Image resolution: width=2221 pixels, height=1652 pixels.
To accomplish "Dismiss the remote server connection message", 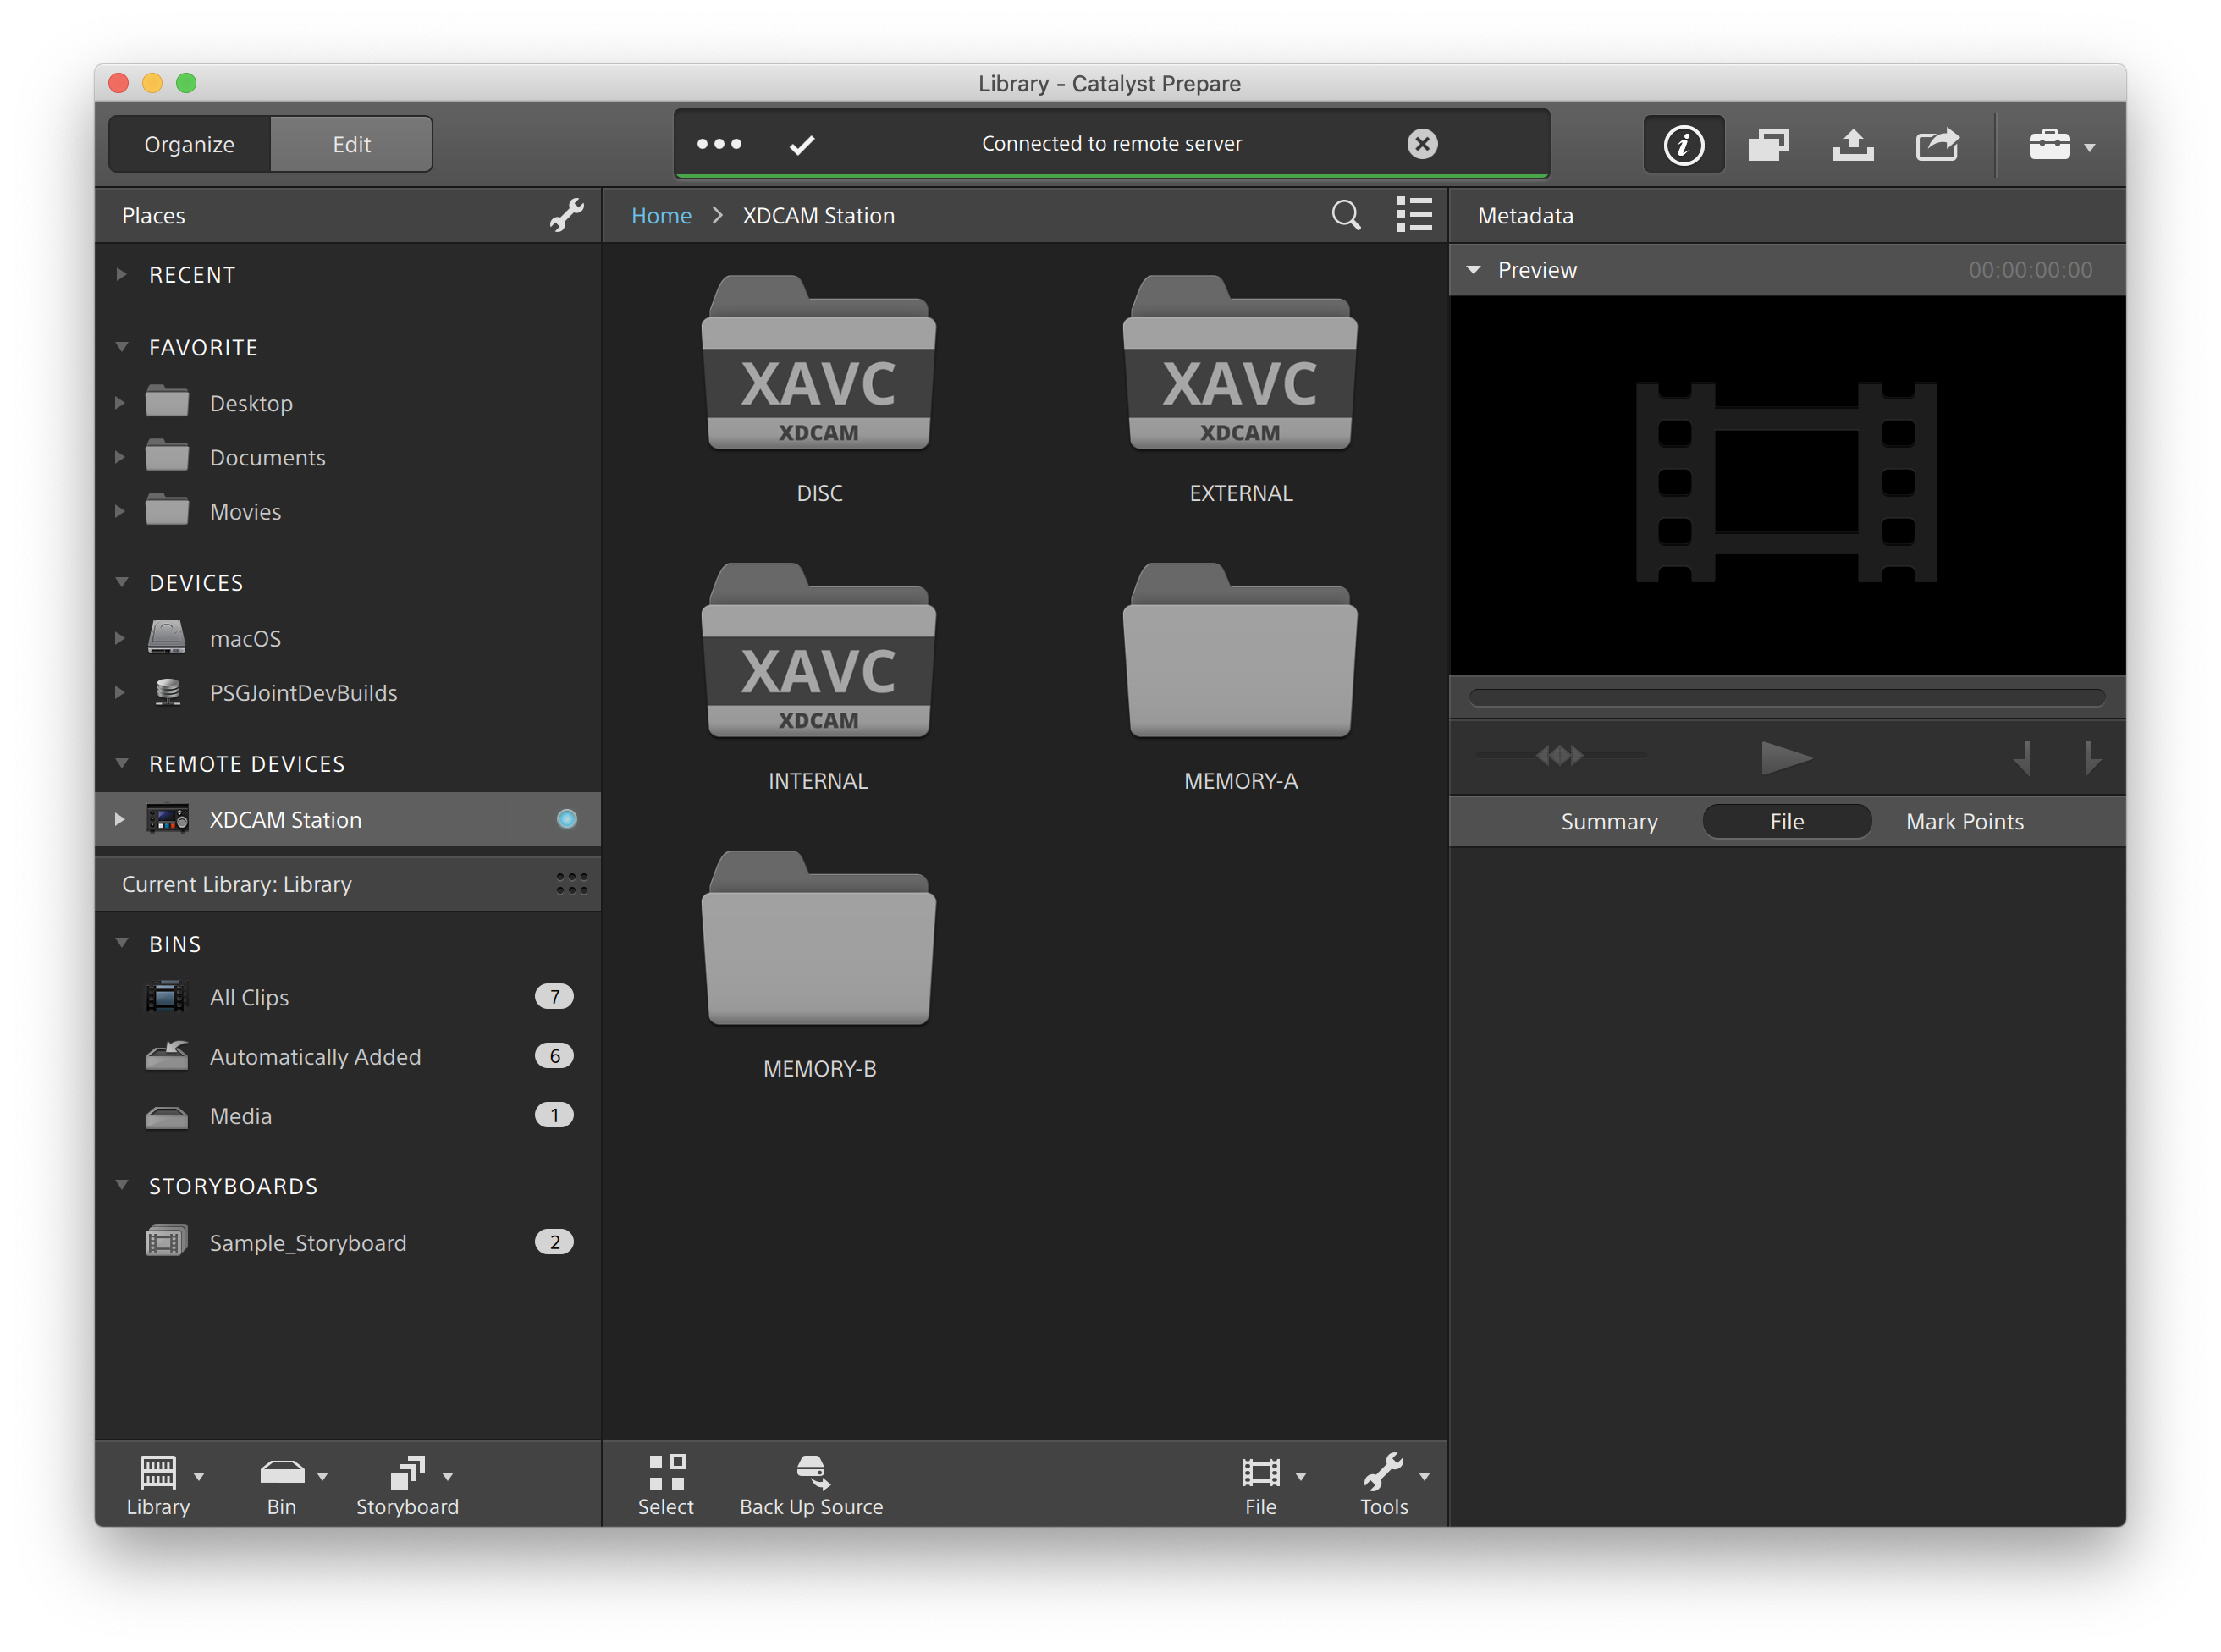I will [x=1421, y=144].
